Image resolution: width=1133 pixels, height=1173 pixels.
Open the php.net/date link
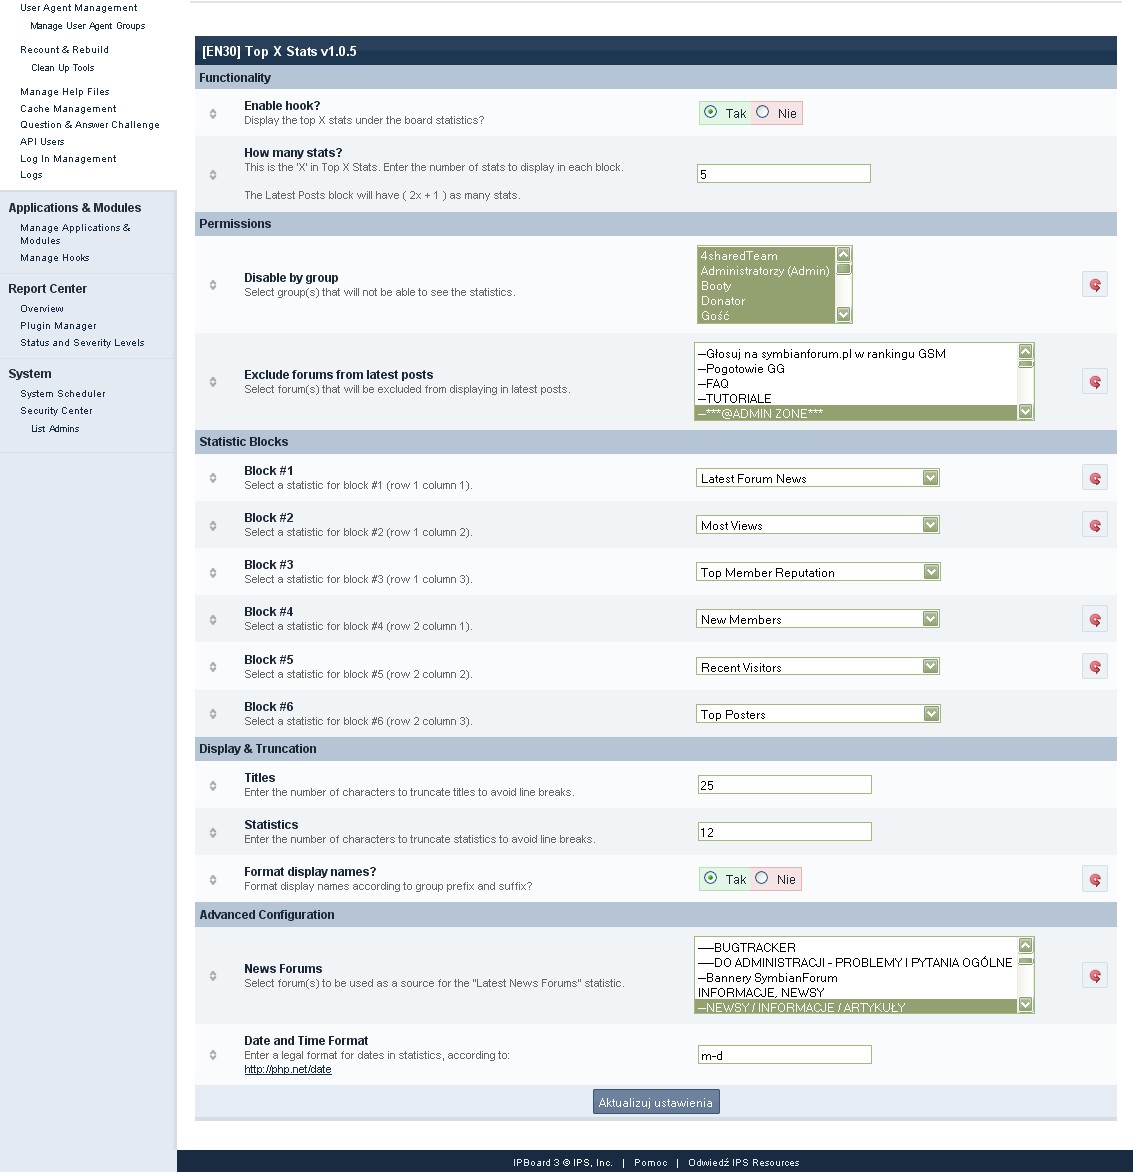tap(288, 1070)
